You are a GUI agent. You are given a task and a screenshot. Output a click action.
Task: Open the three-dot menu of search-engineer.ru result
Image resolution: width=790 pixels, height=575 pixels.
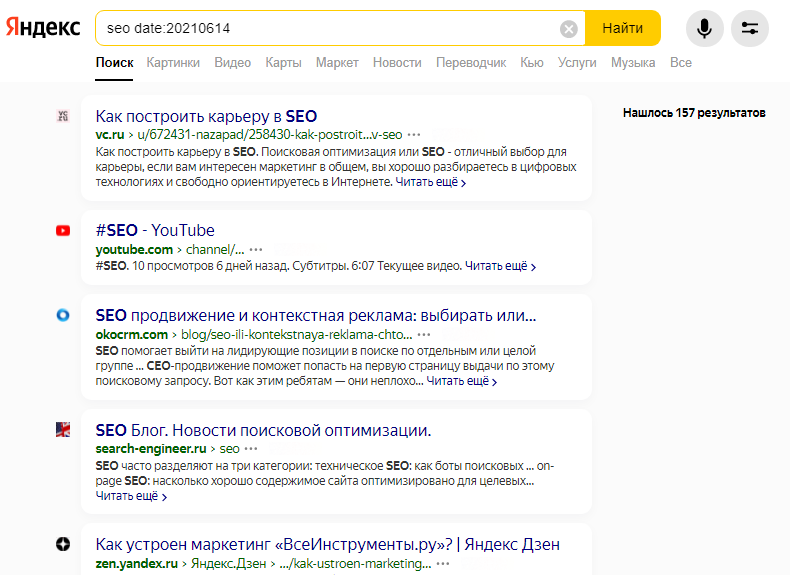[x=251, y=449]
